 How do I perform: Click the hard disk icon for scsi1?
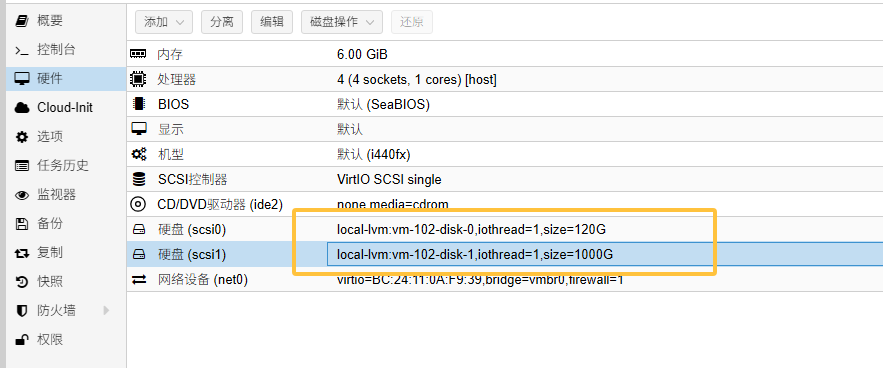[x=138, y=255]
